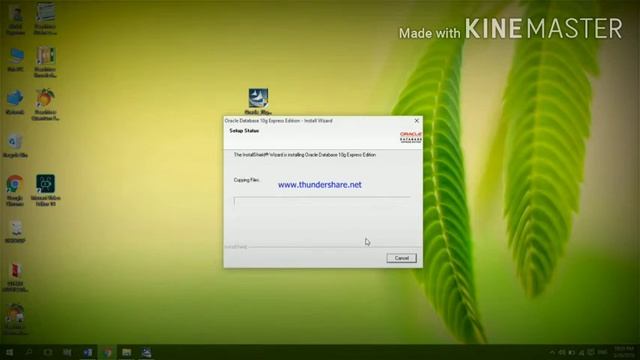
Task: Click the Install Wizard title bar text
Action: coord(279,121)
